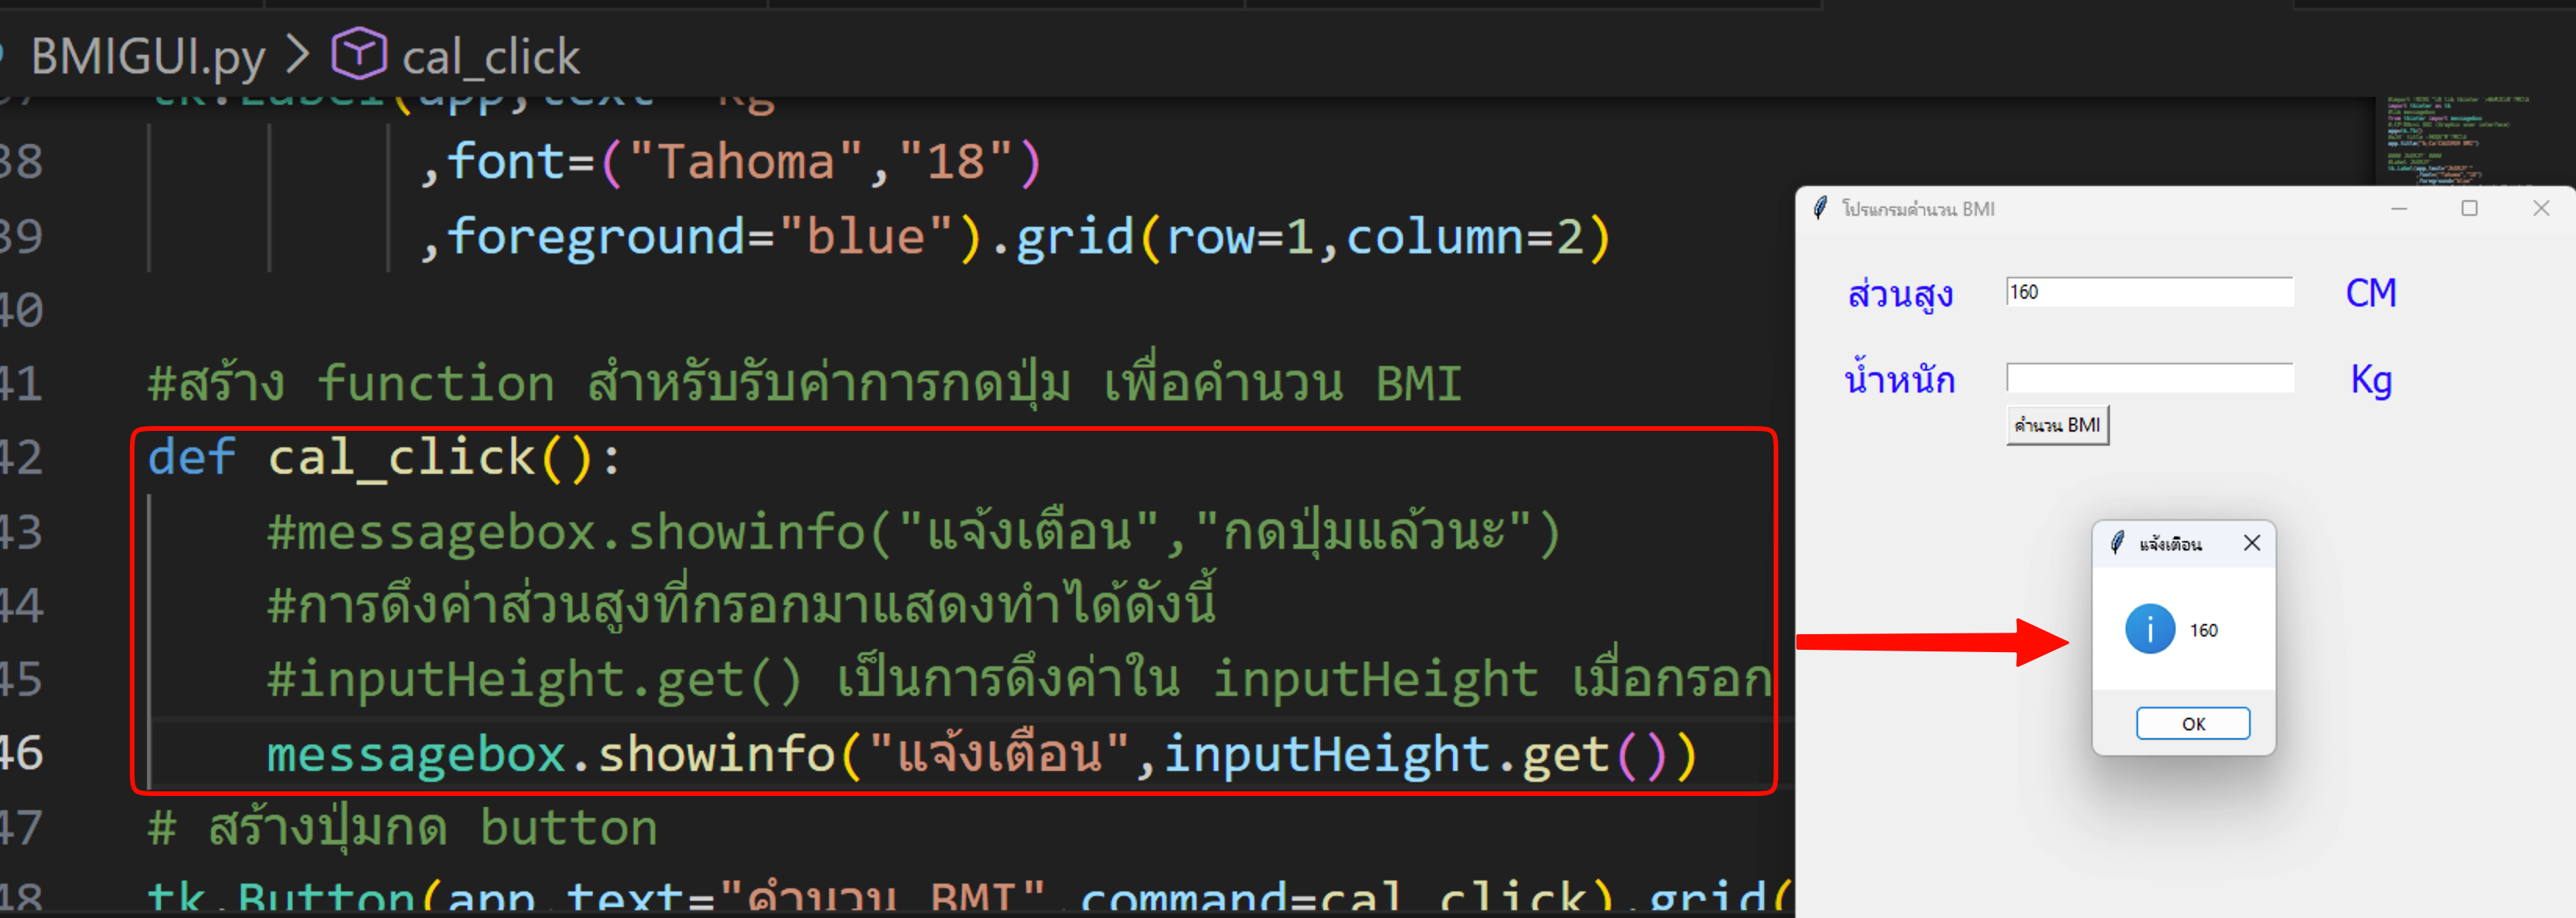
Task: Click the breadcrumb chevron after BMIGUI.py
Action: tap(297, 55)
